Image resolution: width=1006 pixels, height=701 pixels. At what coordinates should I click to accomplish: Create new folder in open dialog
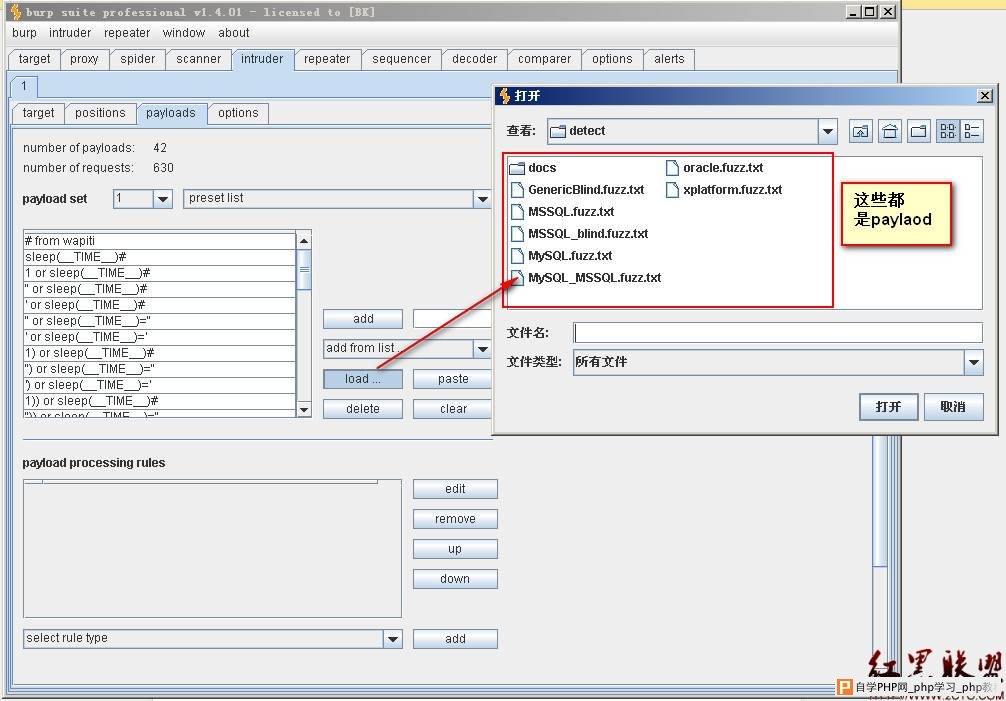tap(919, 131)
